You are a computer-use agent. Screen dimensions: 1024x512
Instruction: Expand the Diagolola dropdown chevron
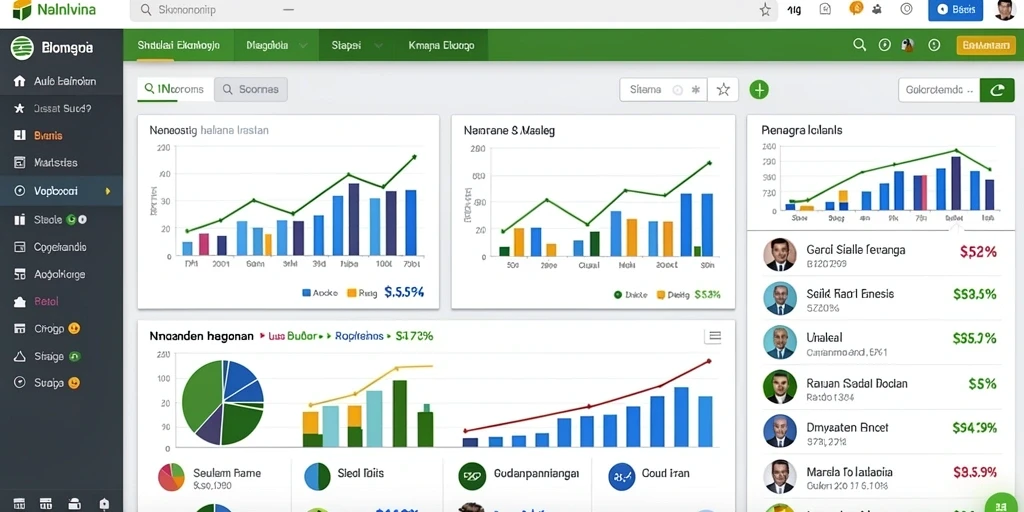pyautogui.click(x=302, y=46)
